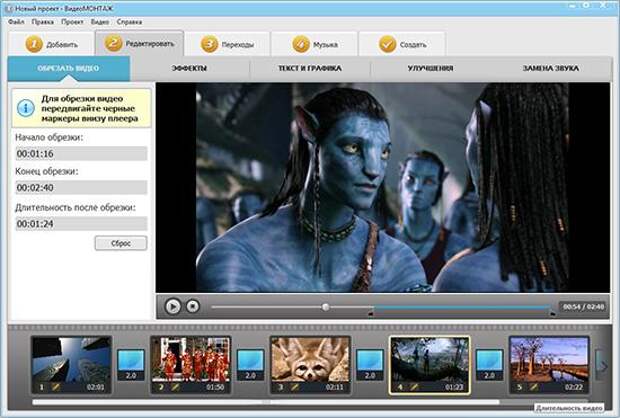This screenshot has width=620, height=418.
Task: Click the timeline horizontal scrollbar
Action: tap(266, 402)
